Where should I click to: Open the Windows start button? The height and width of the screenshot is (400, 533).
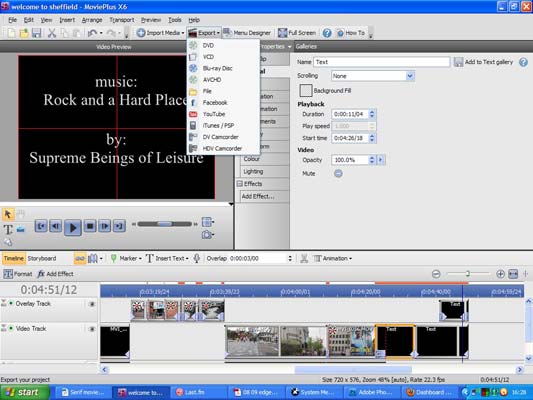tap(24, 392)
